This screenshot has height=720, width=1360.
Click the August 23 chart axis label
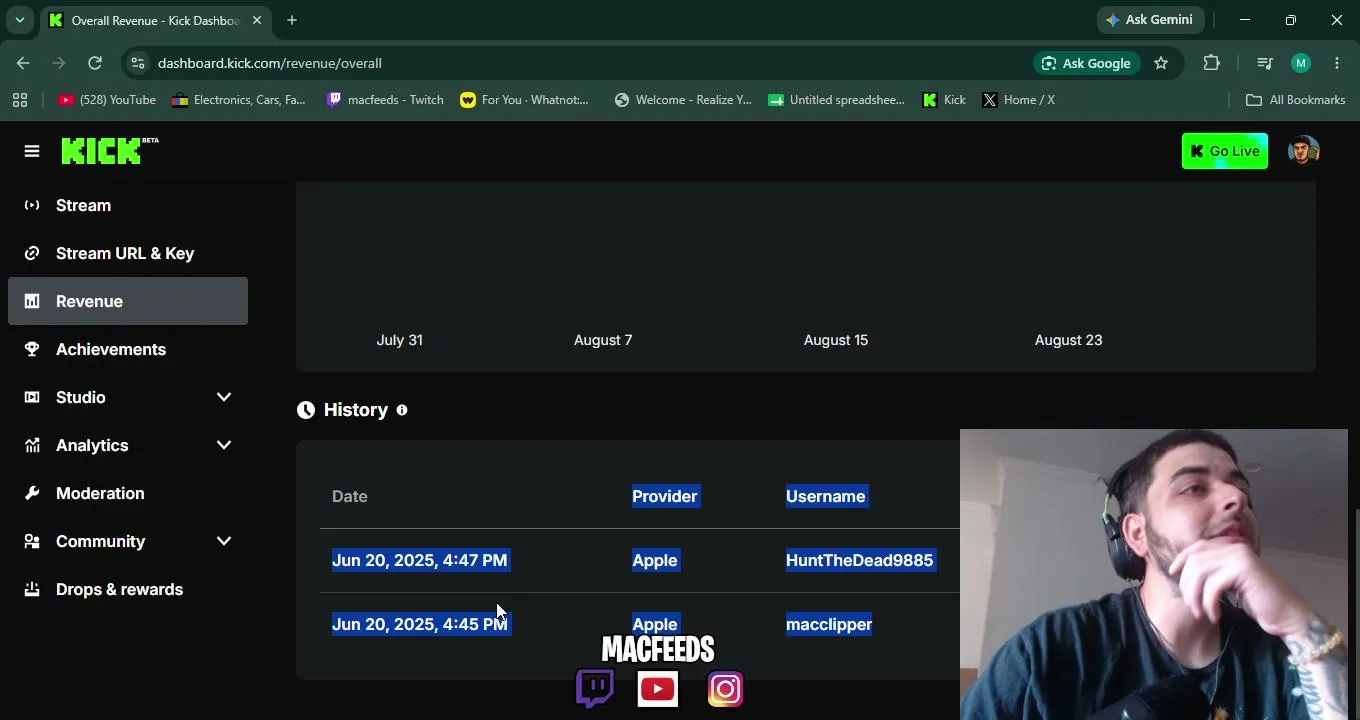(1069, 340)
